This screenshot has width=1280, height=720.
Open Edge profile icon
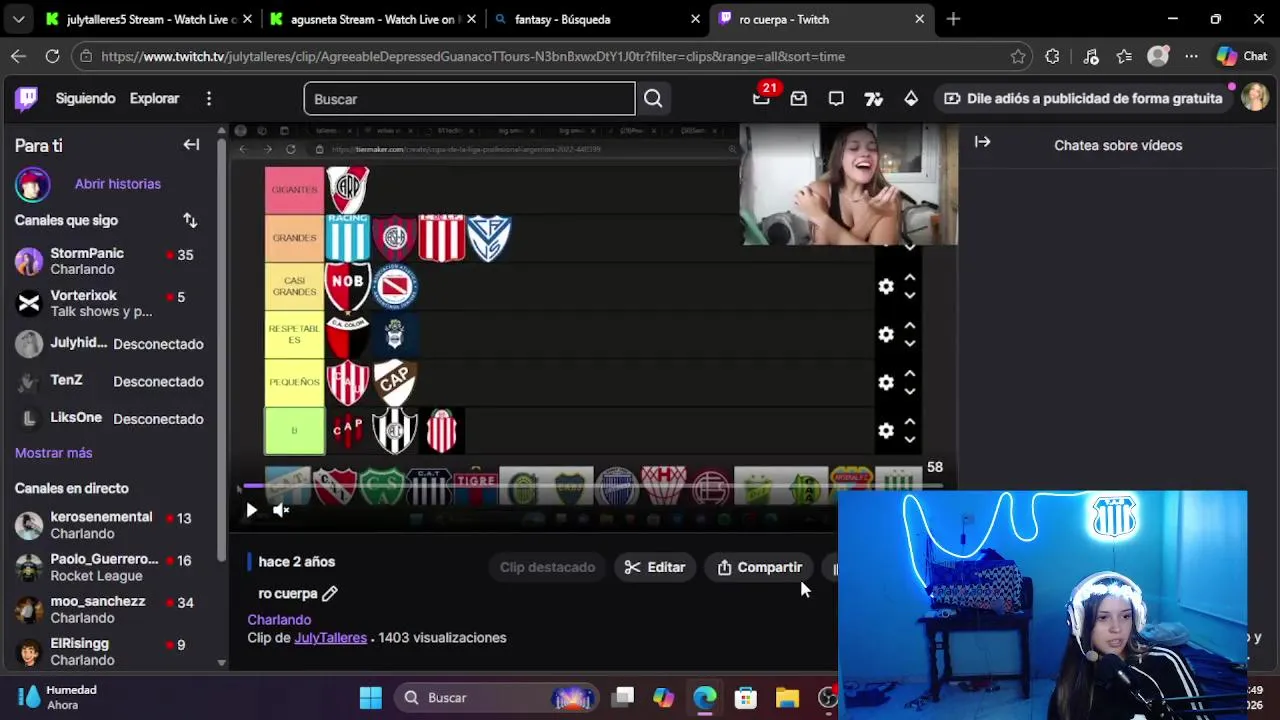point(1158,57)
